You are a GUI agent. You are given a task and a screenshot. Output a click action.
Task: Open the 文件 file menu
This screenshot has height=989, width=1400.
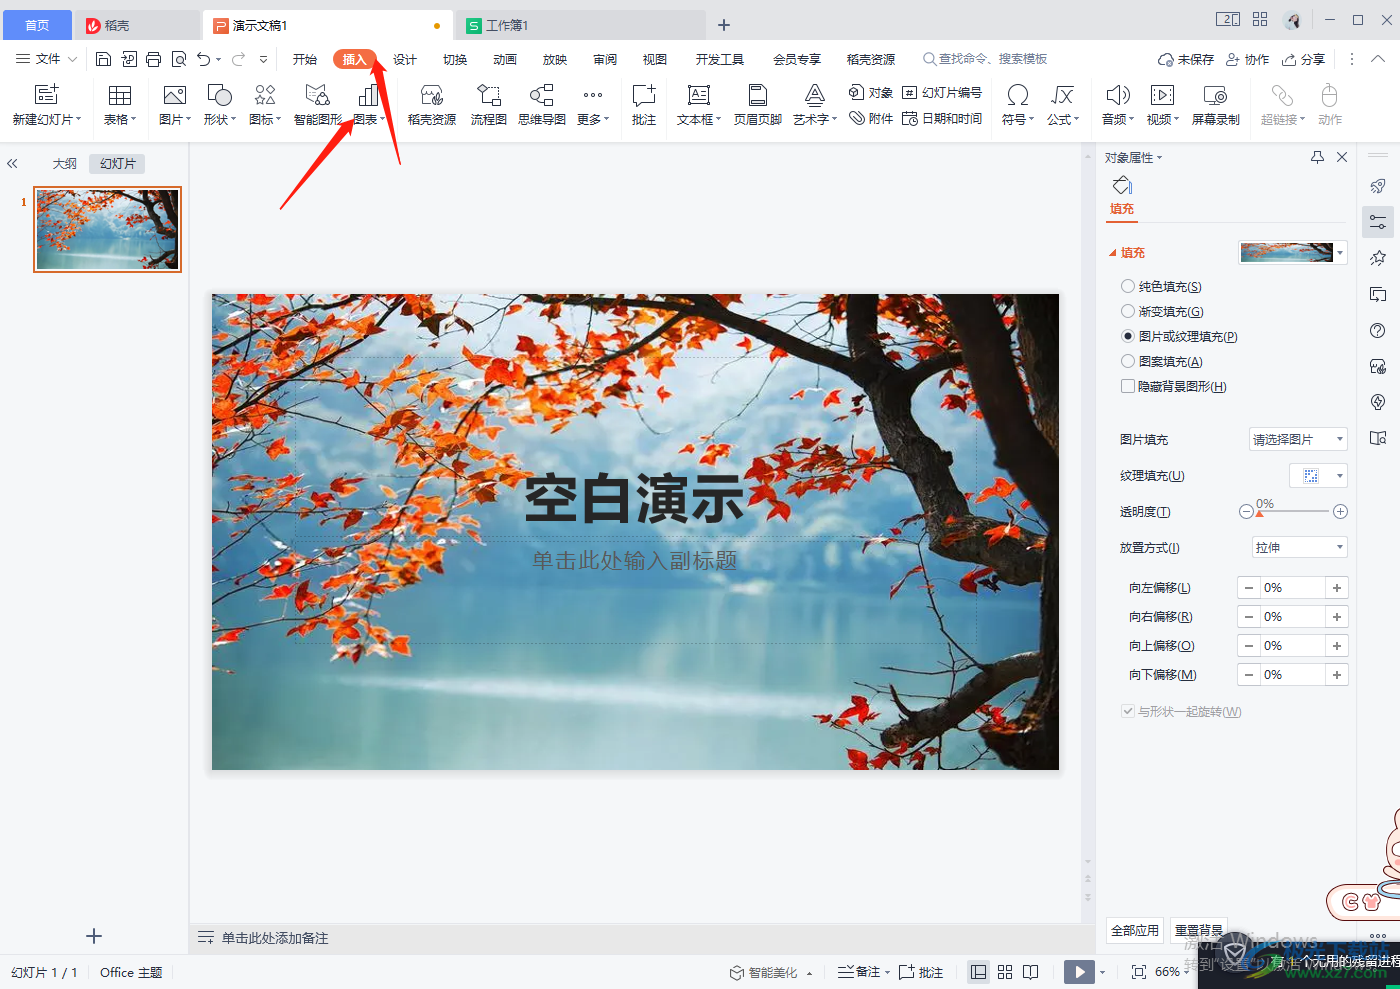click(46, 59)
